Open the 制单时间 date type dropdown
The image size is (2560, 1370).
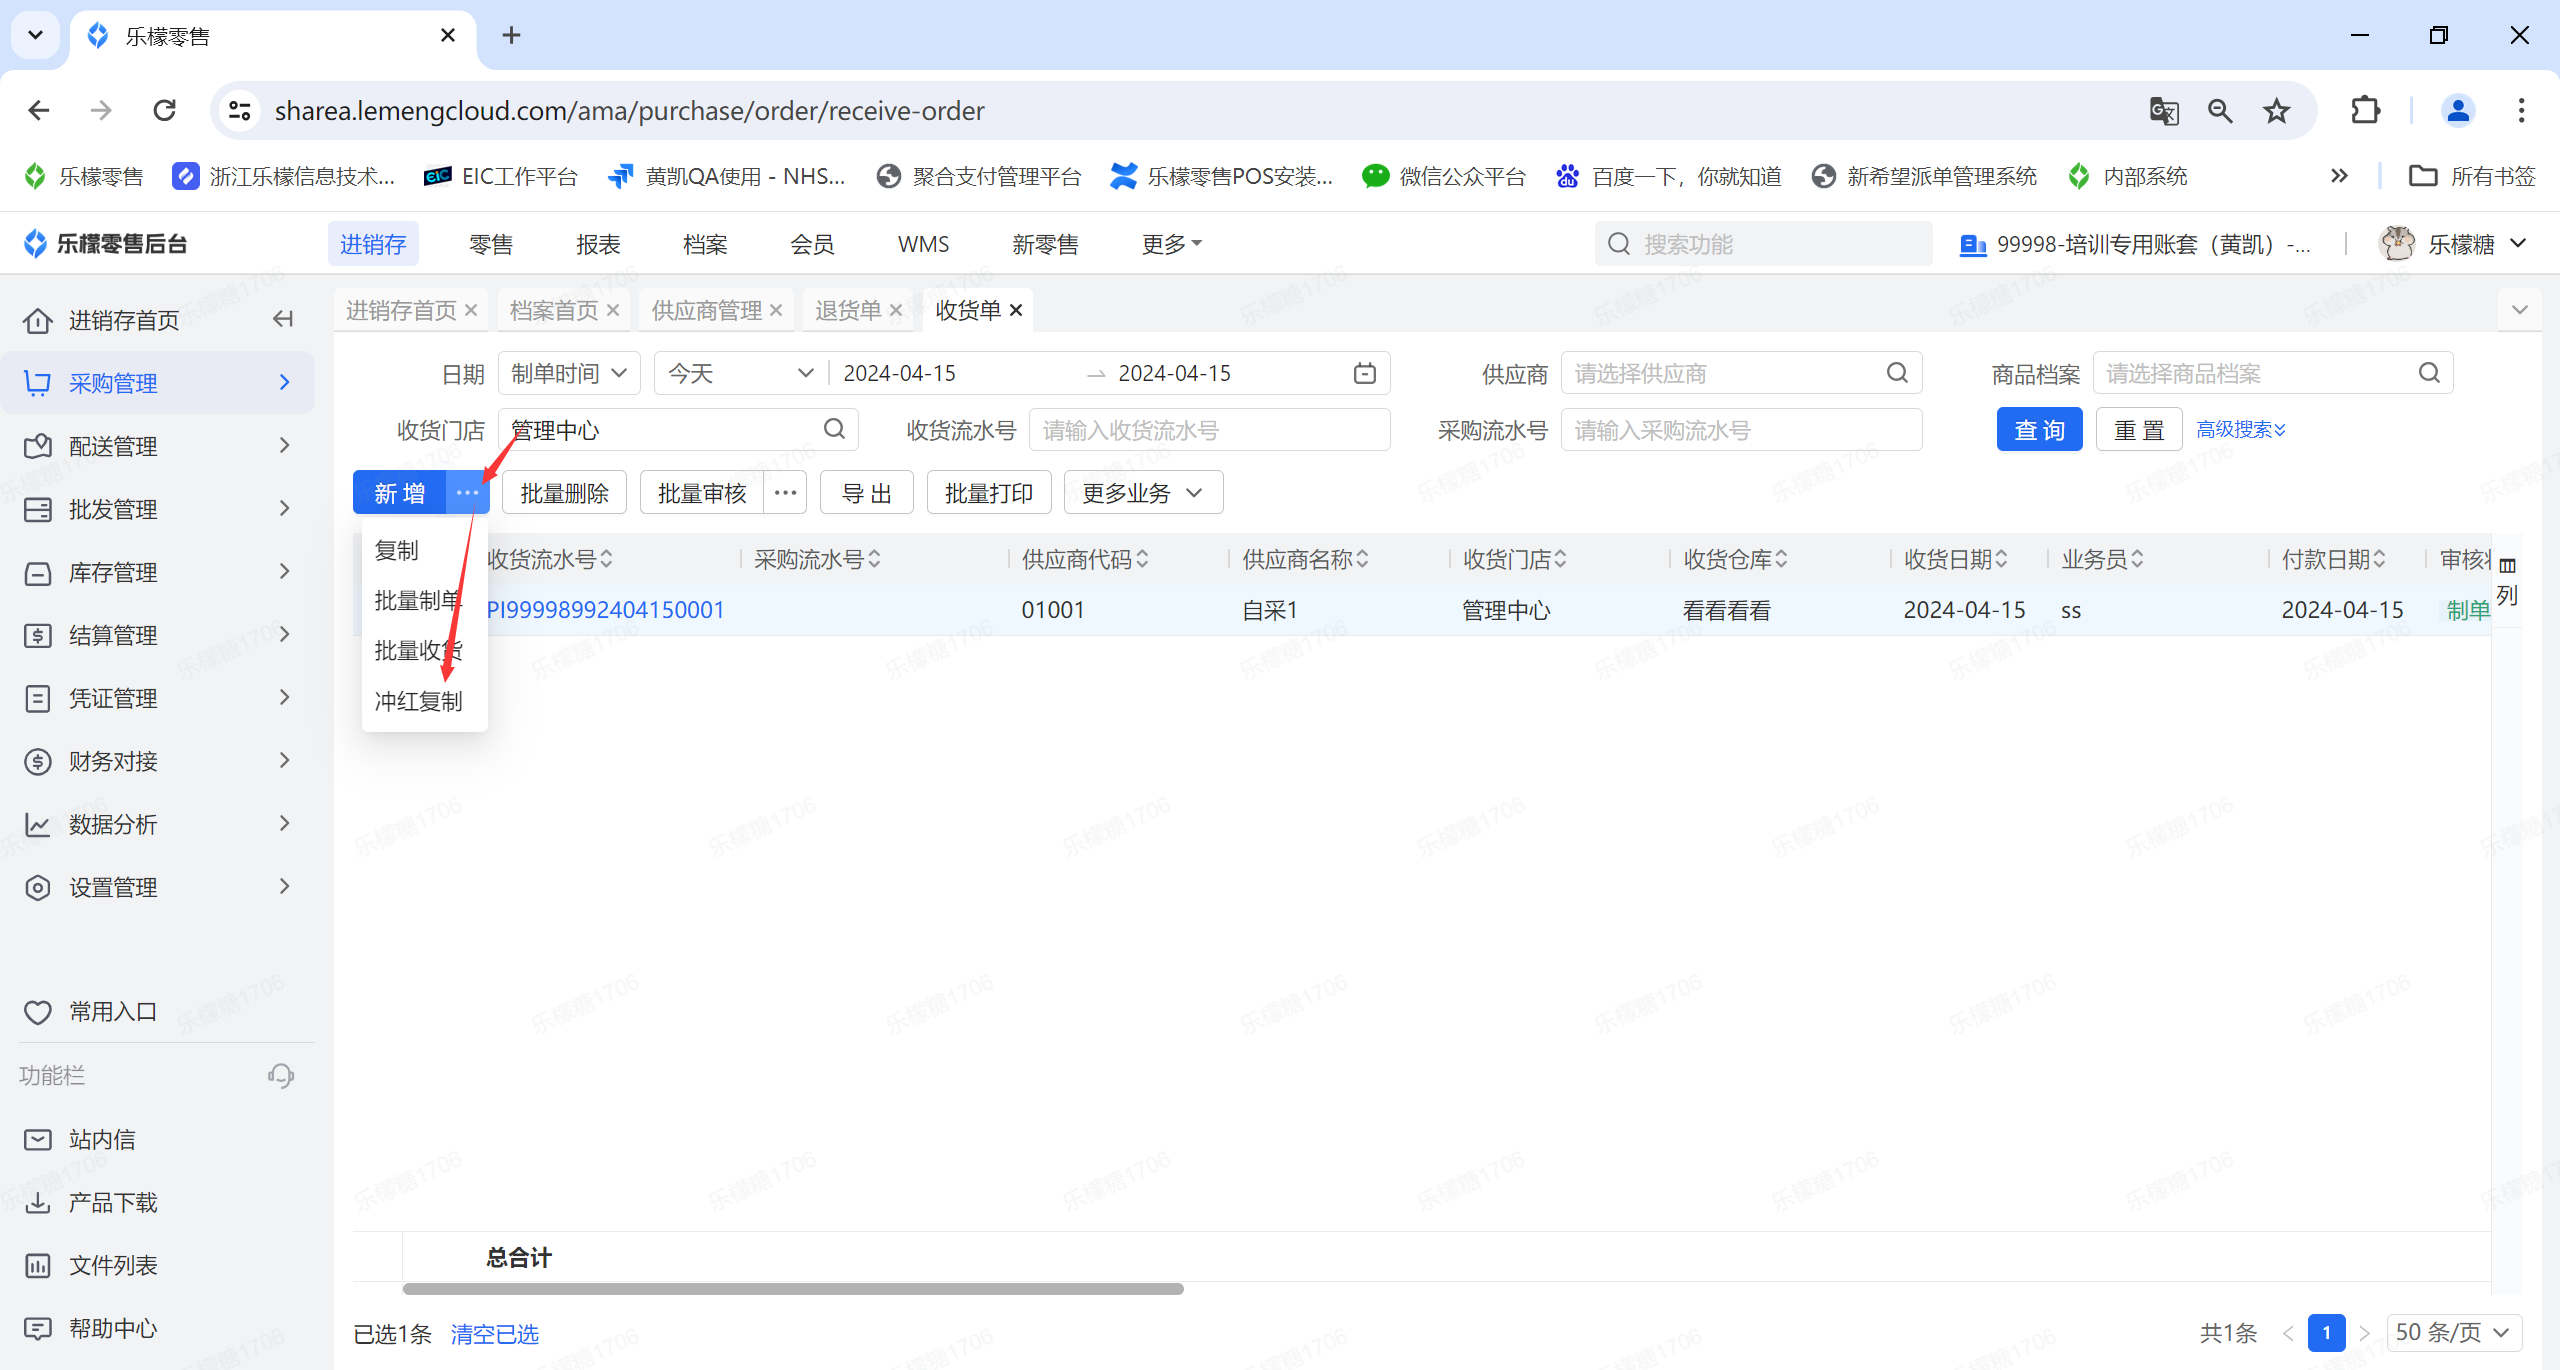click(569, 373)
